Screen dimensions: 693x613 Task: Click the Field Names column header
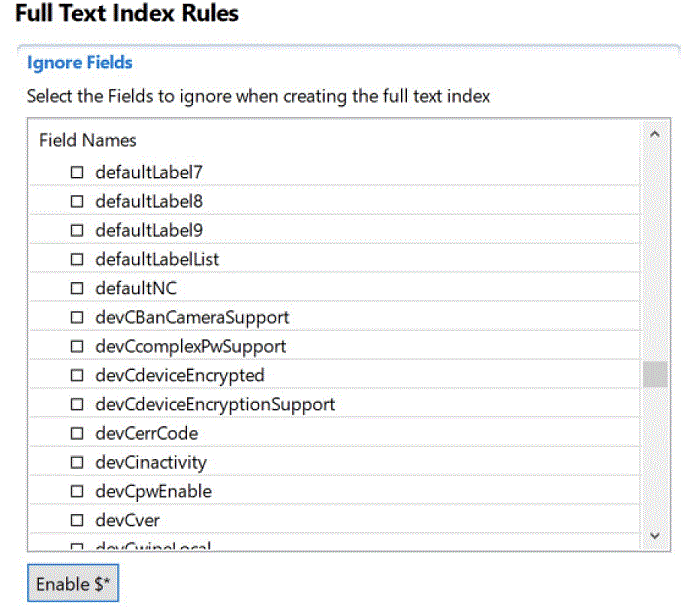coord(88,141)
